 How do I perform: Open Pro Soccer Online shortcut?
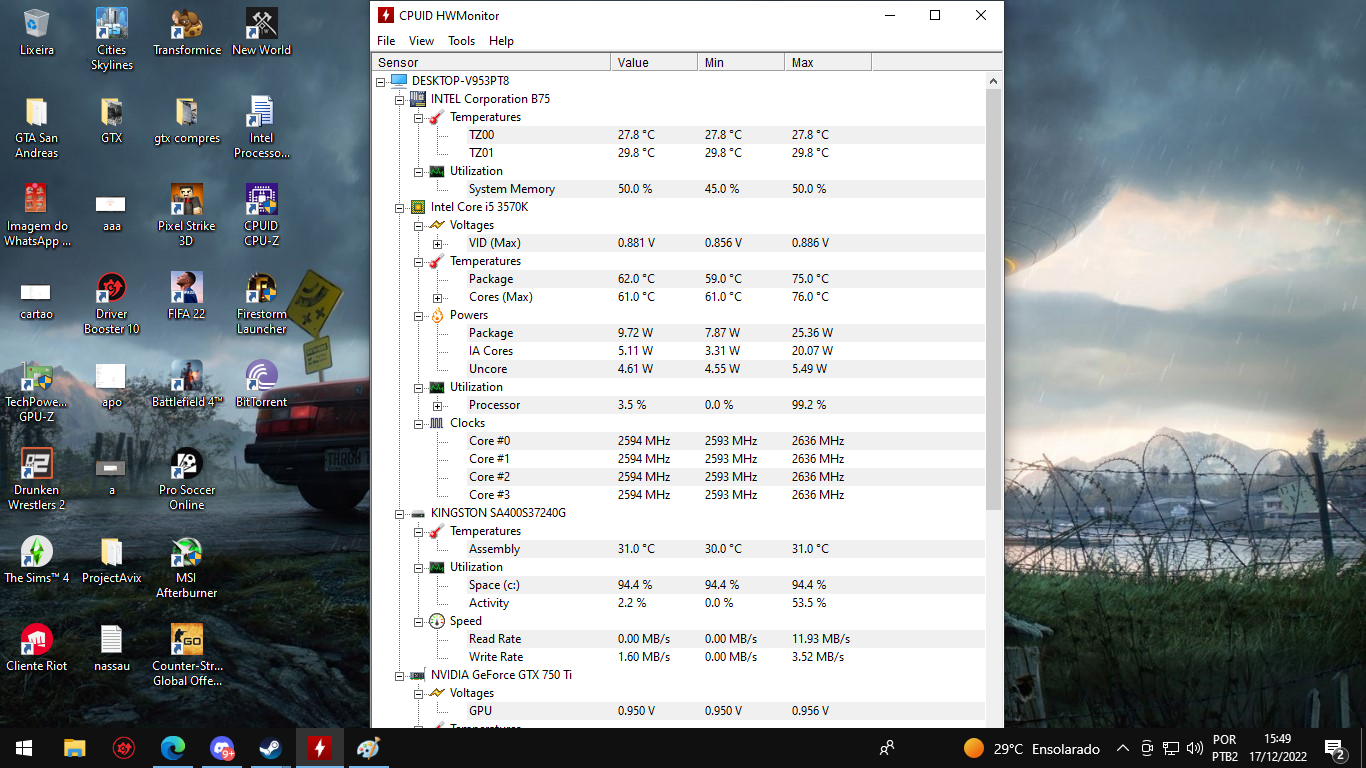click(187, 479)
